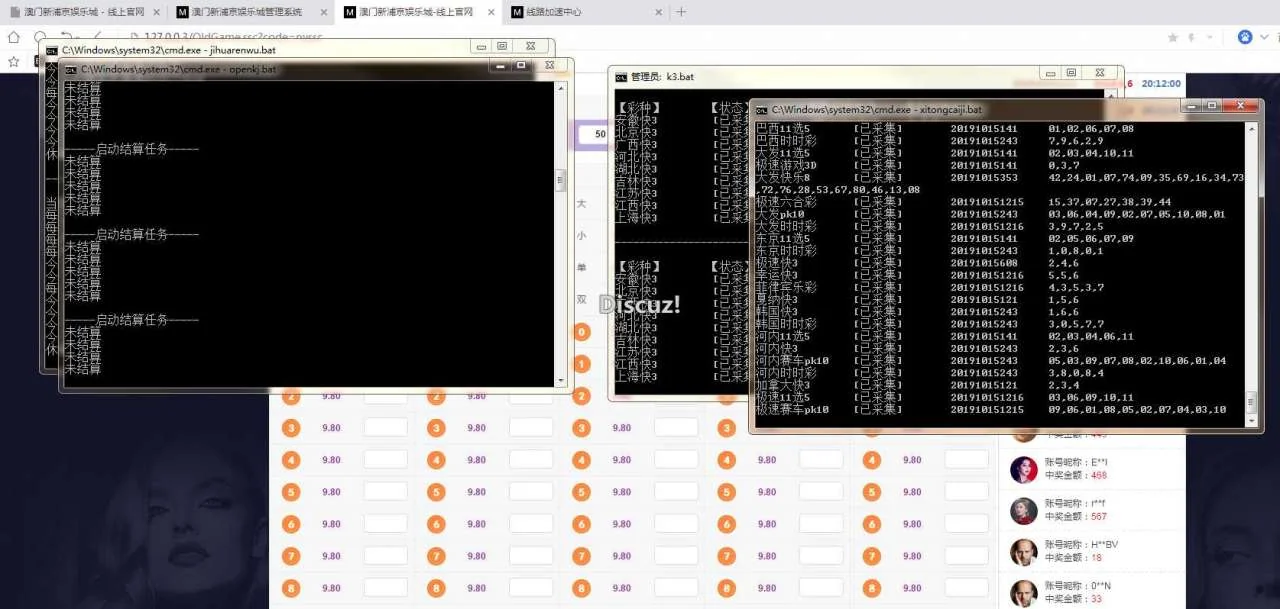Click the cmd icon in k3.bat title bar
The width and height of the screenshot is (1280, 609).
pos(621,76)
